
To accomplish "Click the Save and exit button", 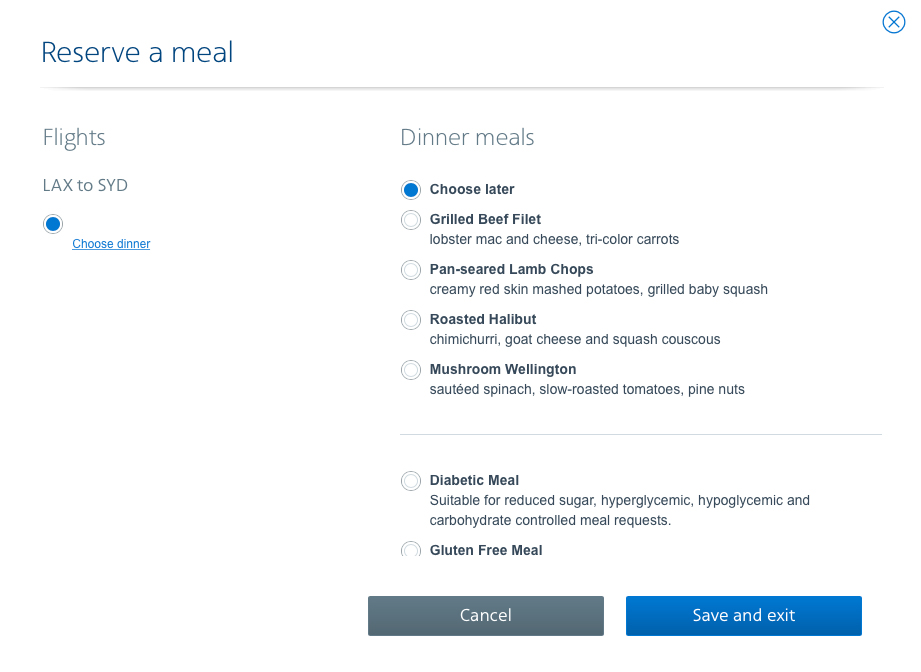I will tap(744, 616).
